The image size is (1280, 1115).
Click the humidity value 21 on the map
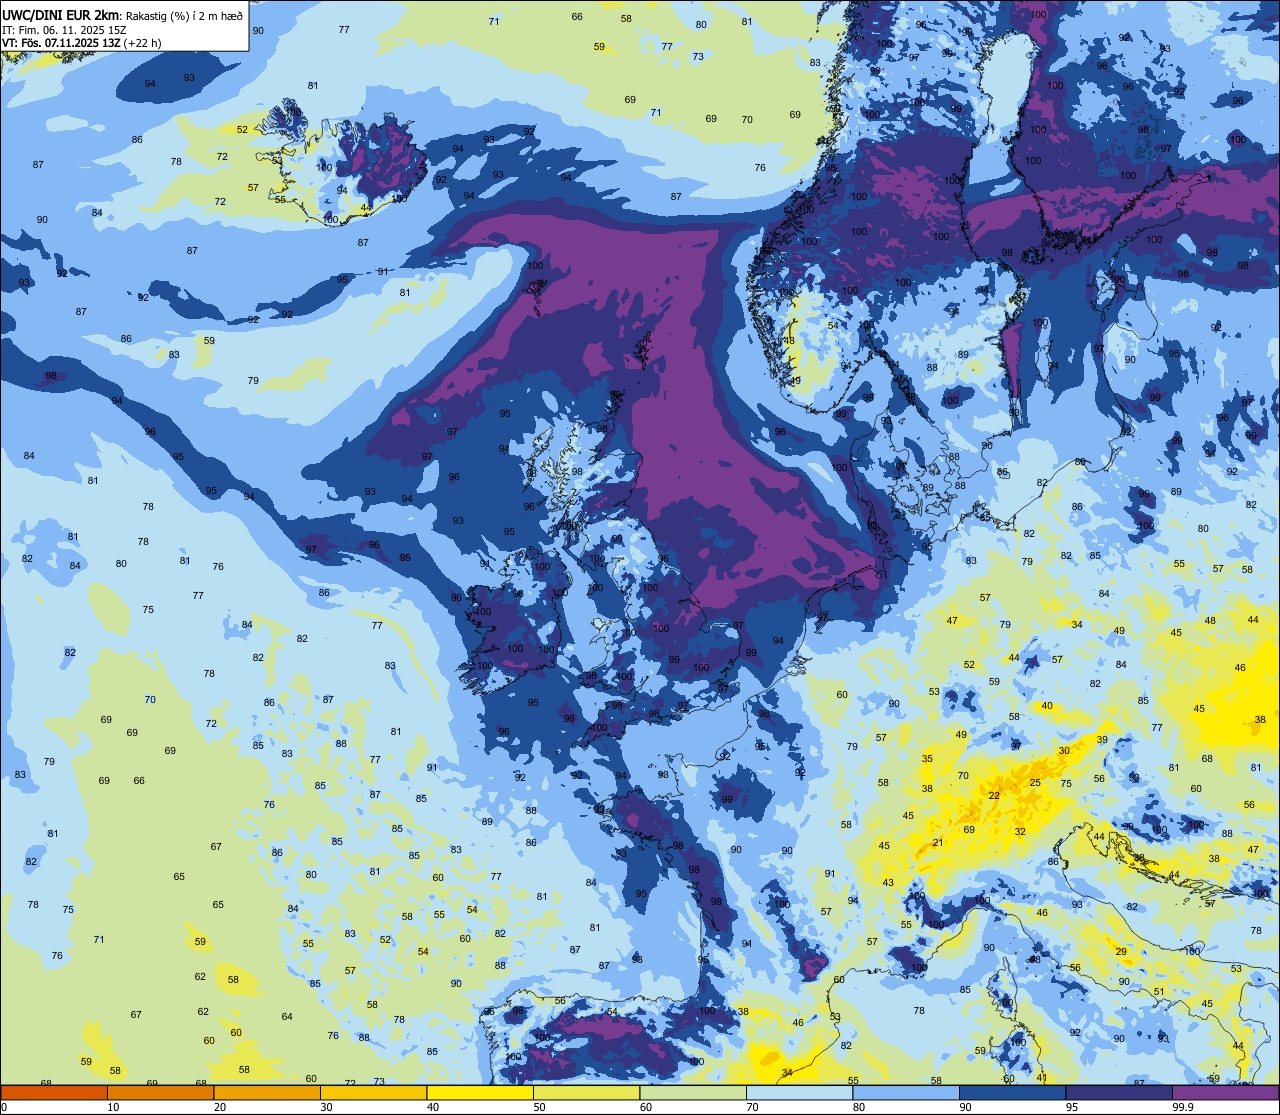(937, 843)
